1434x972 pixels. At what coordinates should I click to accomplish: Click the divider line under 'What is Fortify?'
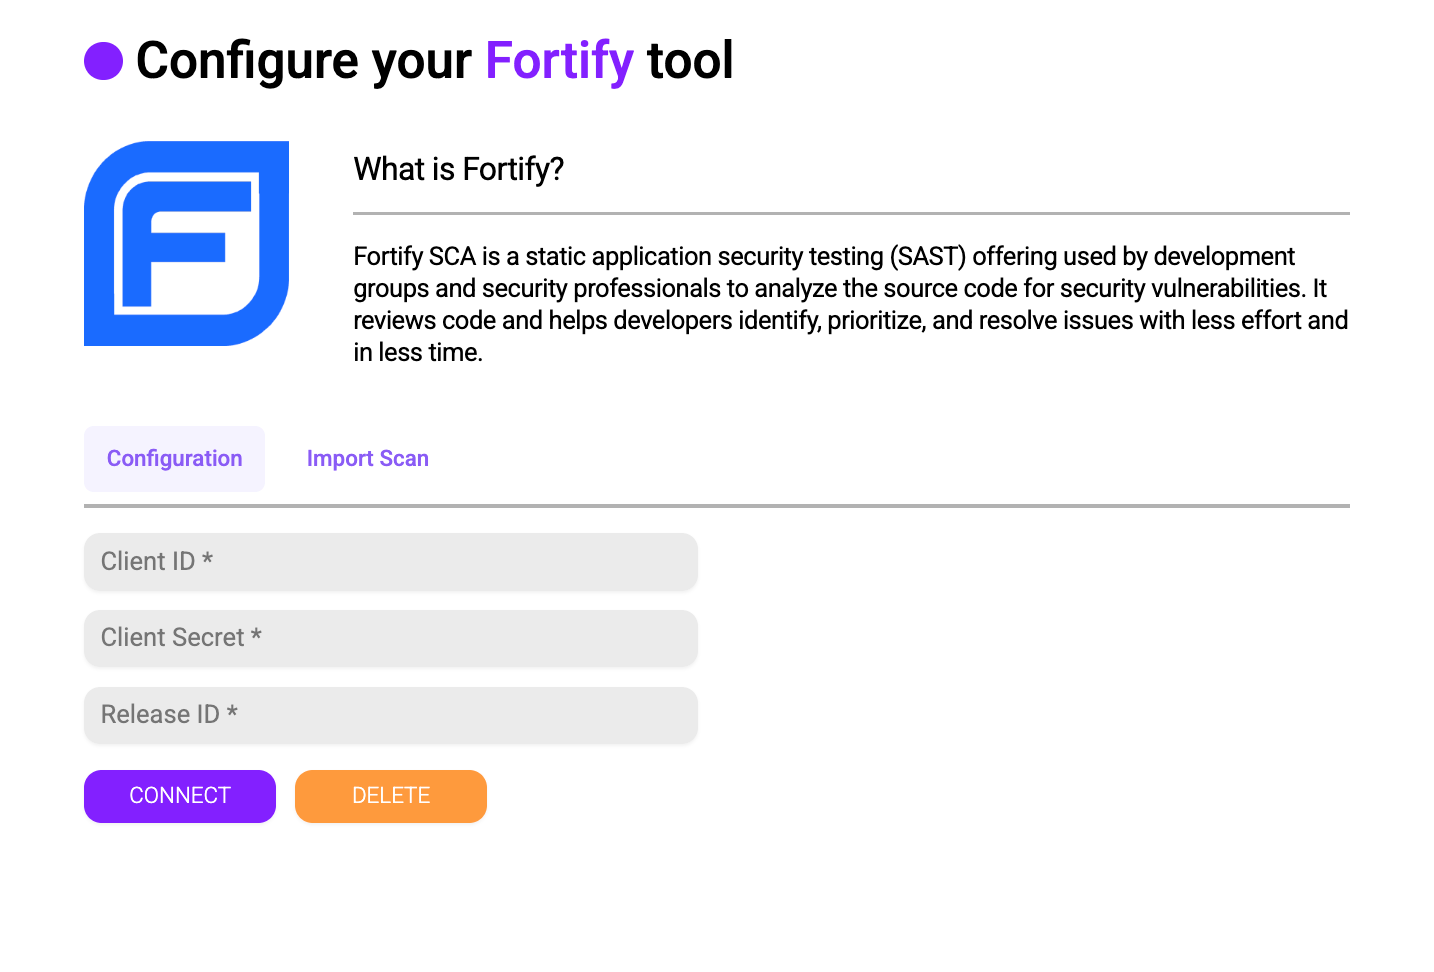point(850,212)
